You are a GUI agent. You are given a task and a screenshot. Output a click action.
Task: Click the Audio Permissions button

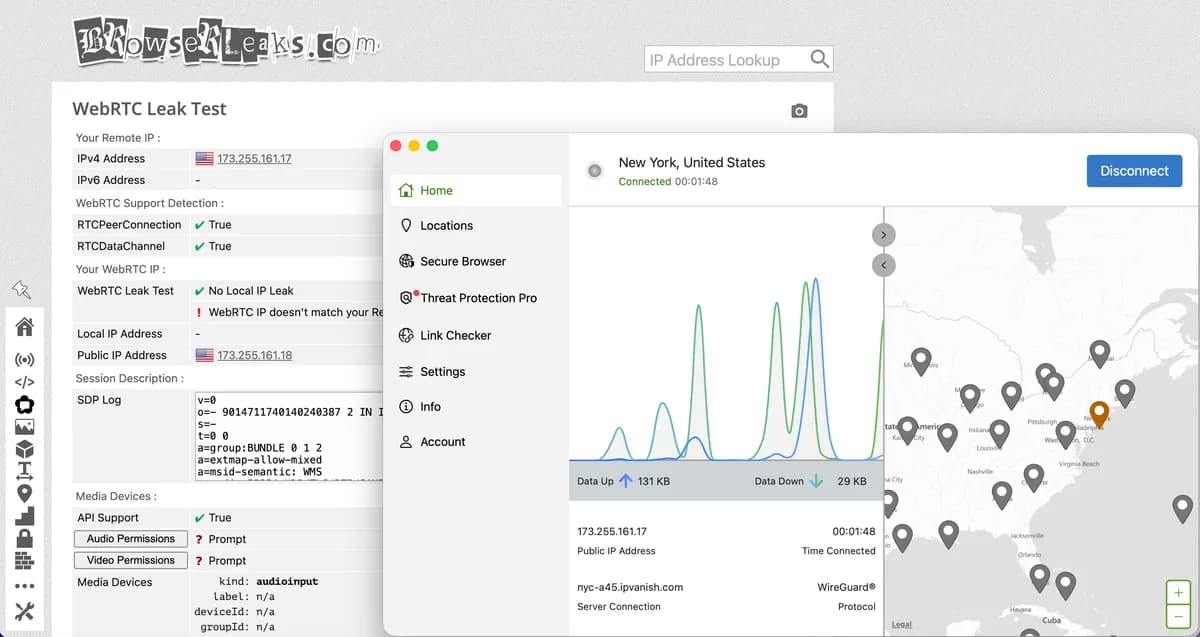tap(131, 539)
